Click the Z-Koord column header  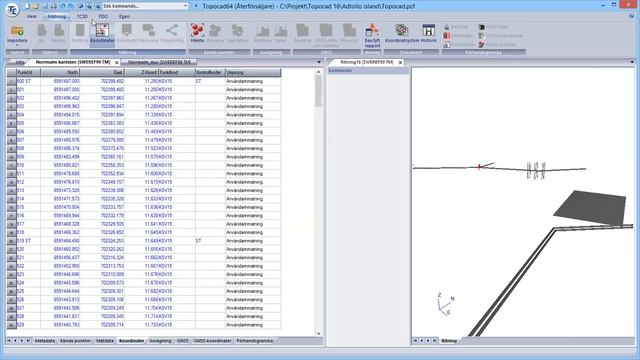[x=141, y=72]
